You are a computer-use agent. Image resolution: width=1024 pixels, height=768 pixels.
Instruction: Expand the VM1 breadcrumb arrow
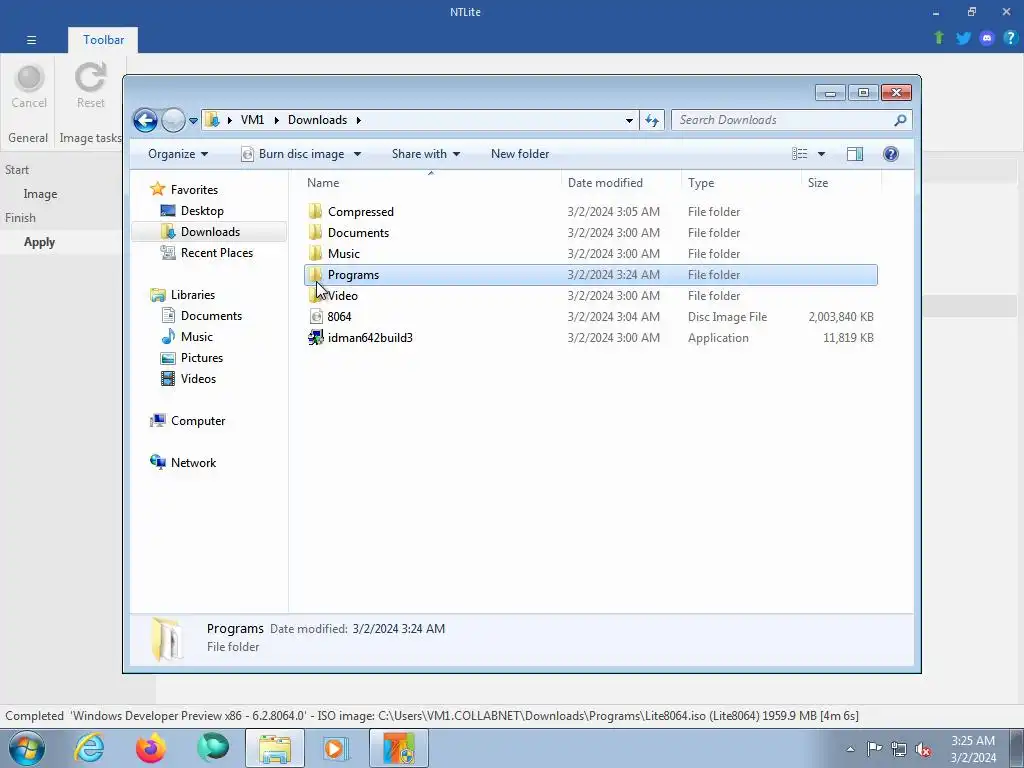pyautogui.click(x=277, y=120)
